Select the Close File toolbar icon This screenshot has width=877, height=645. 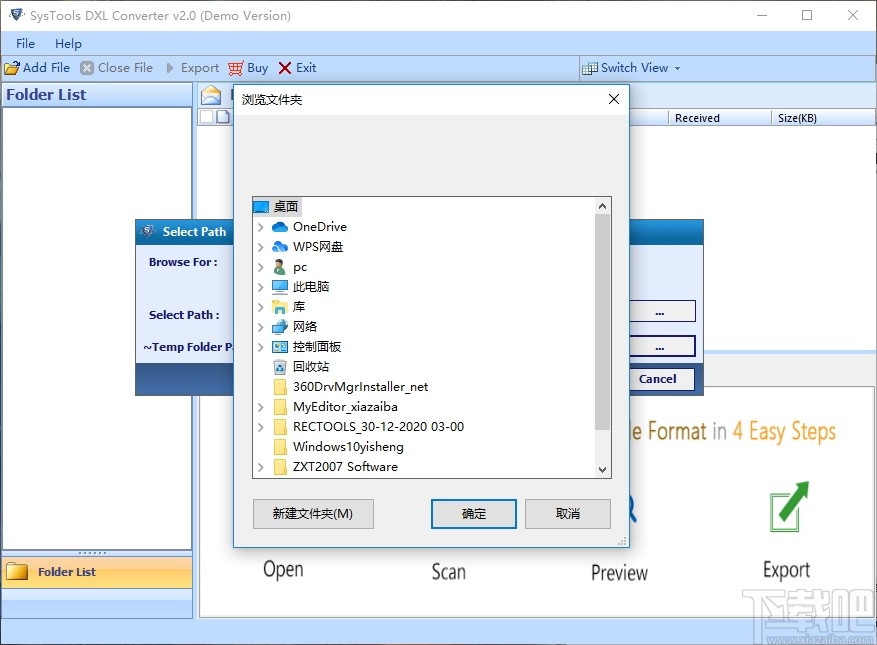coord(86,68)
